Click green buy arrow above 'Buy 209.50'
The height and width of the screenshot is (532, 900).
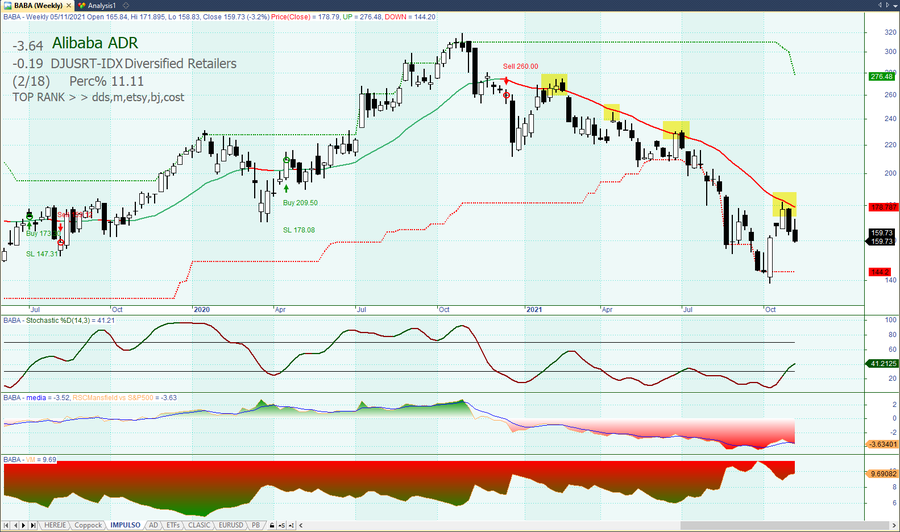pos(286,188)
